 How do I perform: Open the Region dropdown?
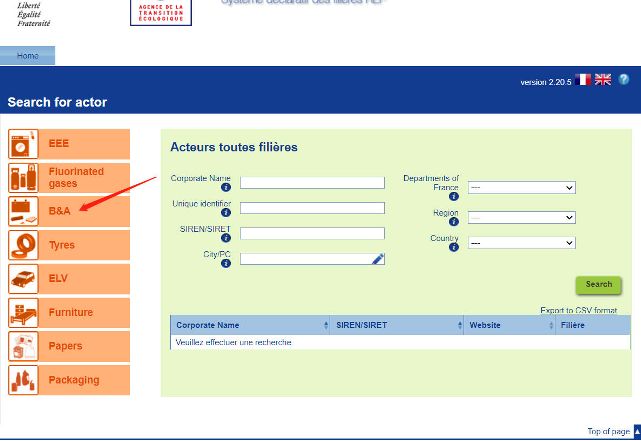point(521,217)
